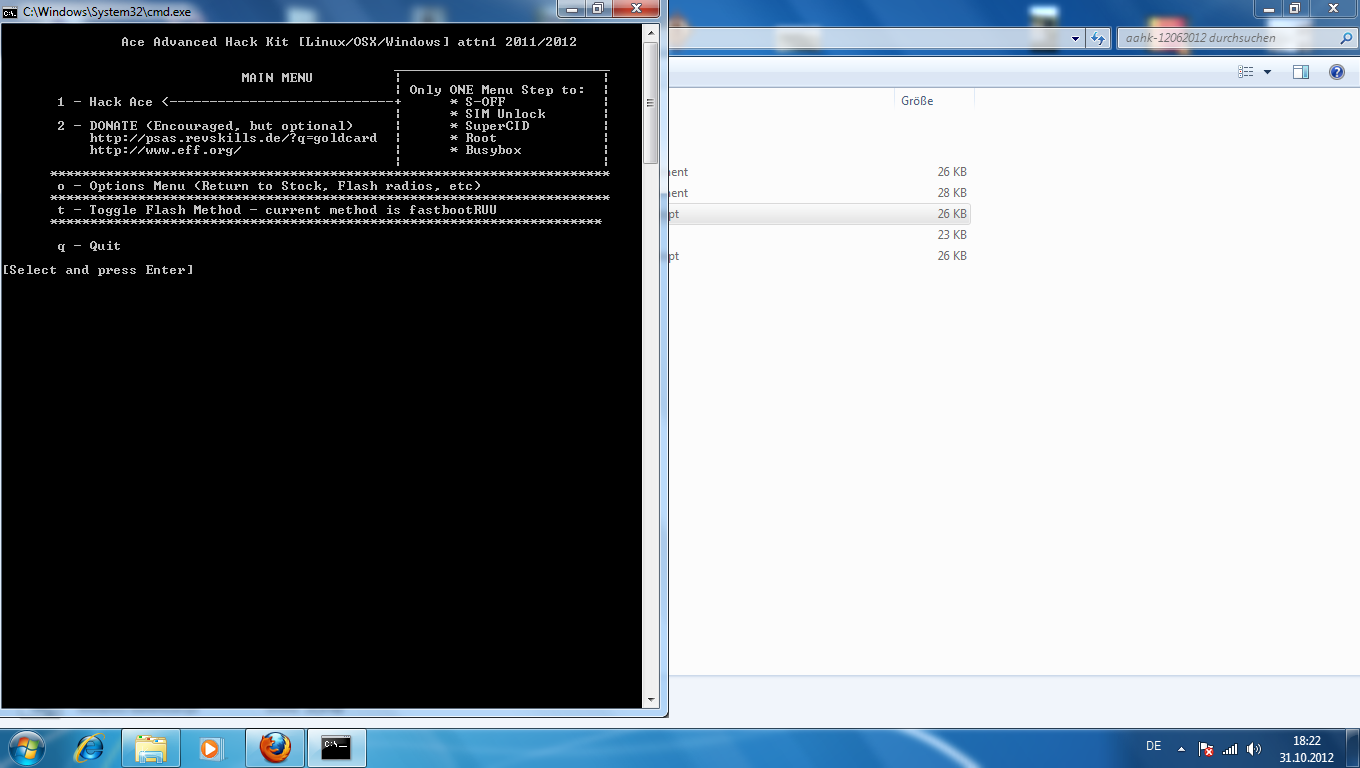This screenshot has height=768, width=1360.
Task: Click the 'o - Options Menu' line
Action: click(x=269, y=186)
